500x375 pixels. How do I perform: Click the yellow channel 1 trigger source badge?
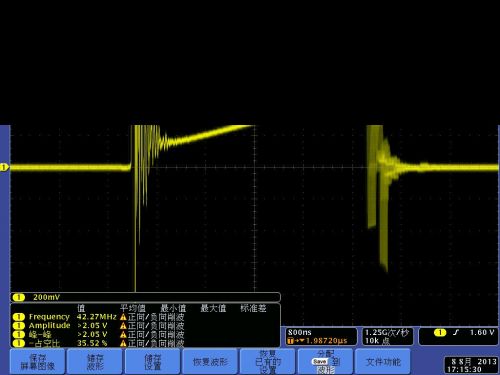tap(440, 332)
